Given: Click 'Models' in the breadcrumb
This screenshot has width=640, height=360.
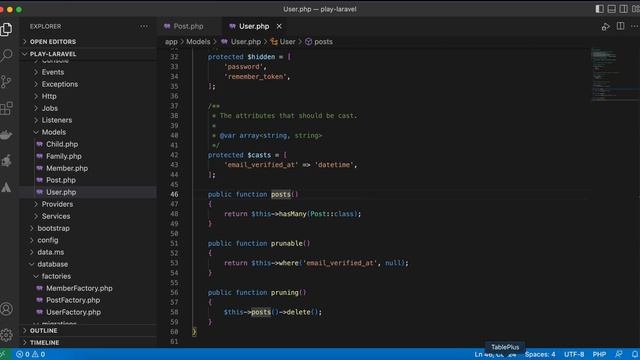Looking at the screenshot, I should 198,42.
